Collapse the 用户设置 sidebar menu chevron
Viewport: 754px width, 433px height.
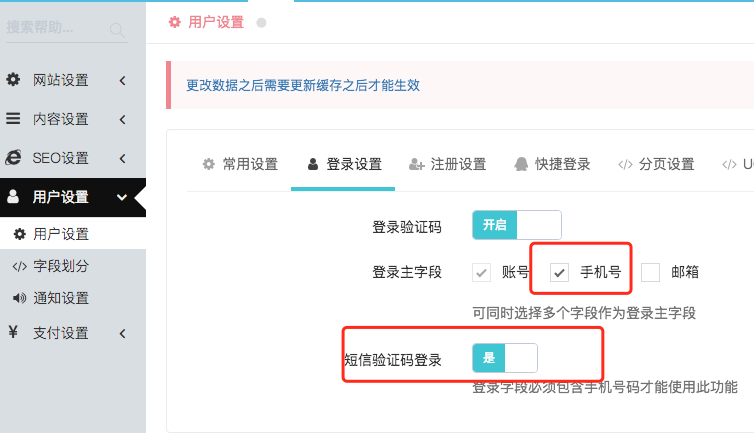122,197
